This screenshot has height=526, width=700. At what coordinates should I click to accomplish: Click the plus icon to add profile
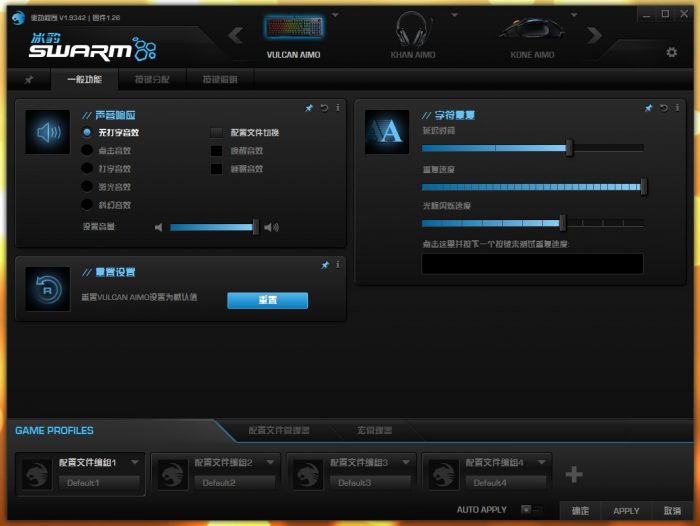tap(574, 474)
